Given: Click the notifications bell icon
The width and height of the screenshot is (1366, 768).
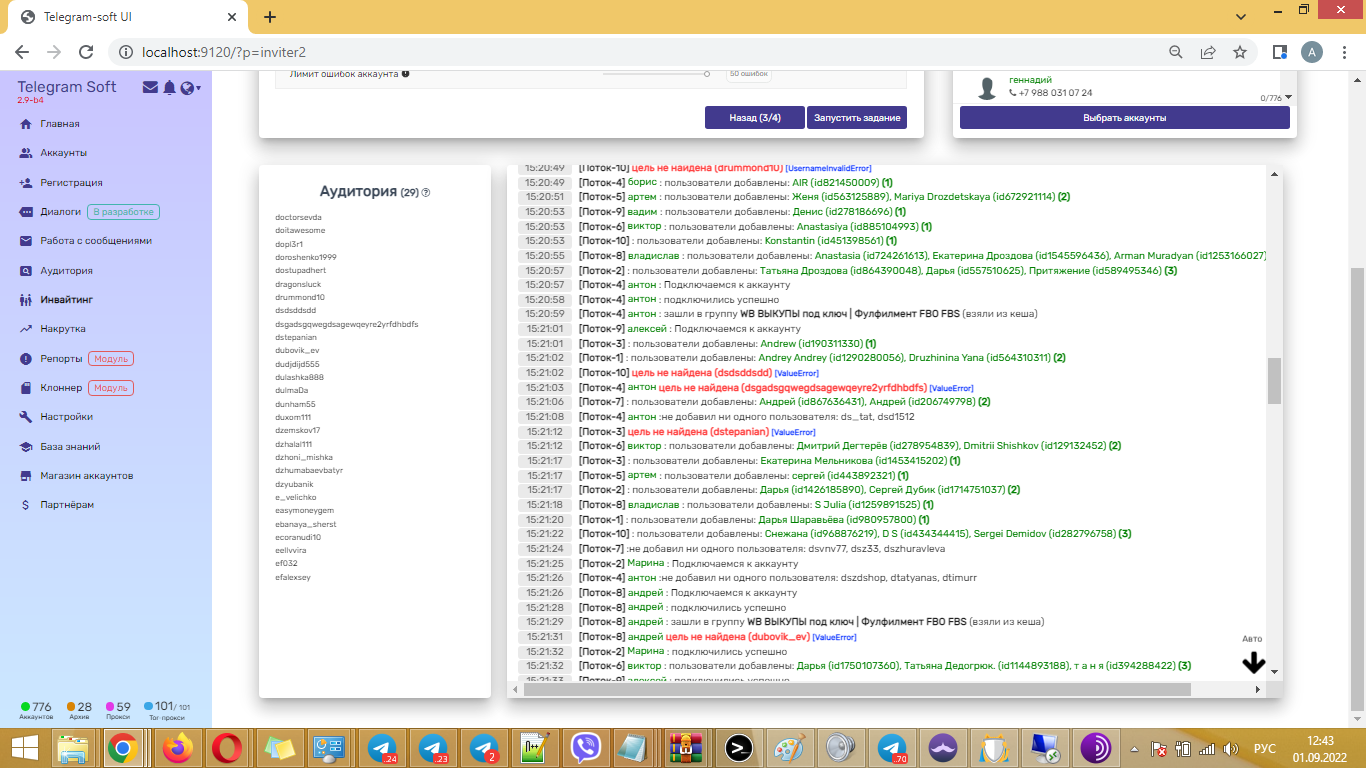Looking at the screenshot, I should [169, 88].
